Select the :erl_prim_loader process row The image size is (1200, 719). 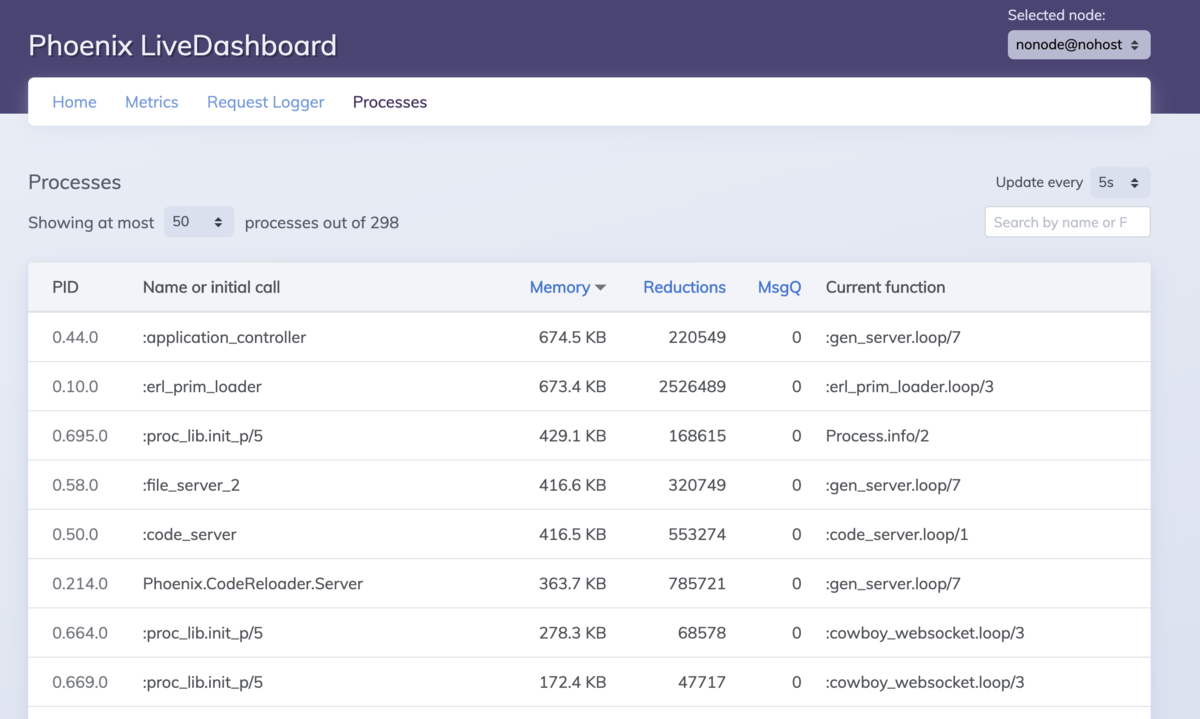(589, 386)
